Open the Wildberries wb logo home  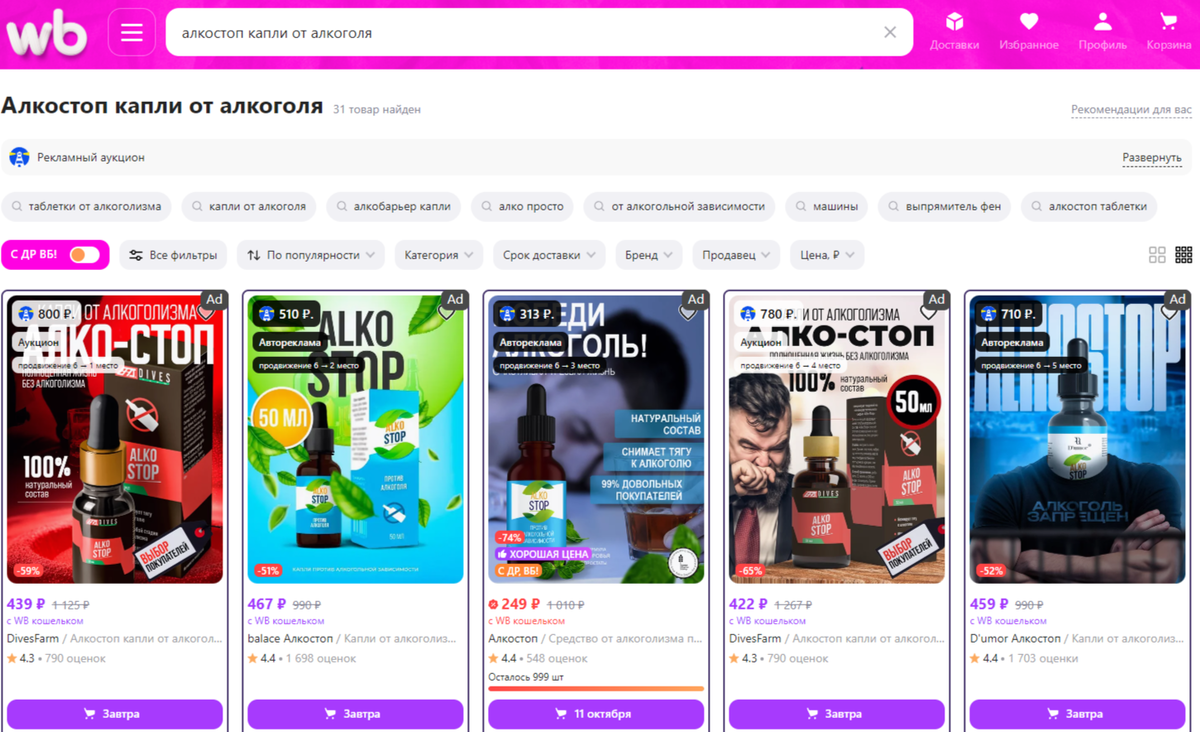pyautogui.click(x=47, y=33)
